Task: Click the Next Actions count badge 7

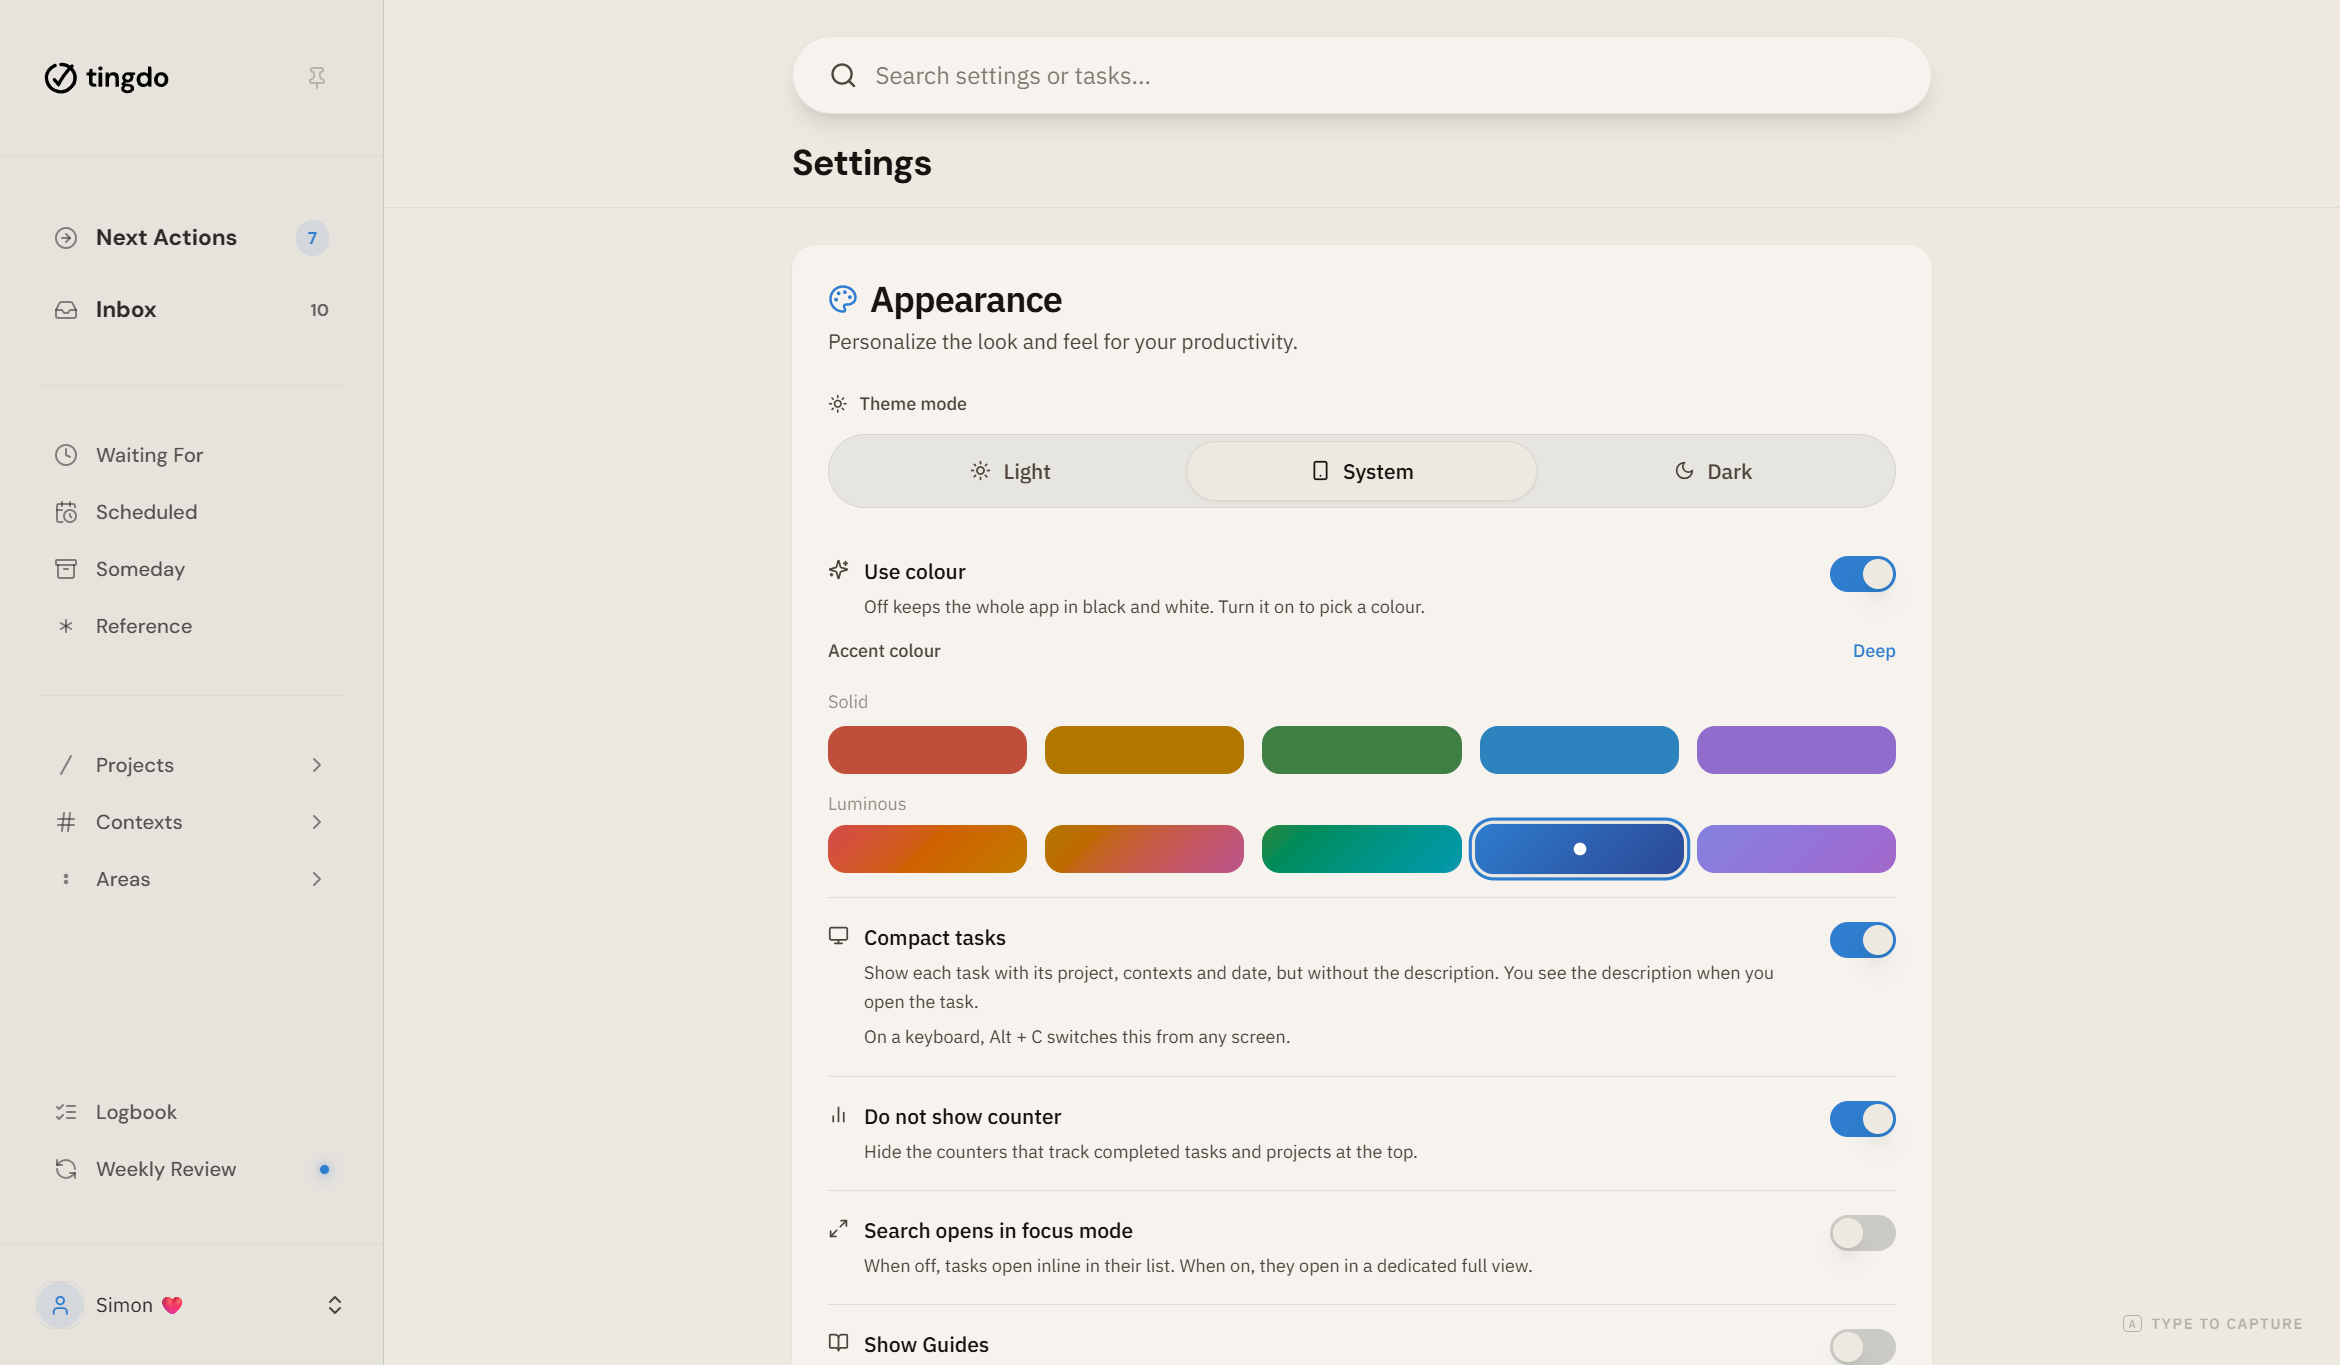Action: point(312,238)
